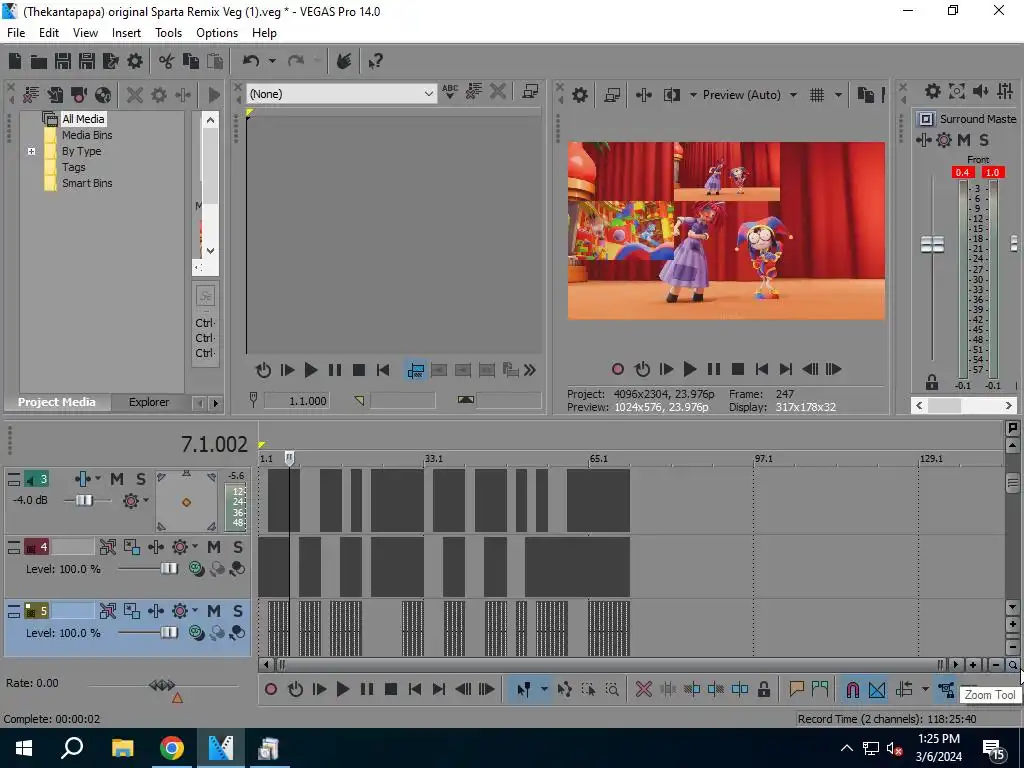Toggle split screen view in preview
This screenshot has width=1024, height=768.
pyautogui.click(x=672, y=95)
